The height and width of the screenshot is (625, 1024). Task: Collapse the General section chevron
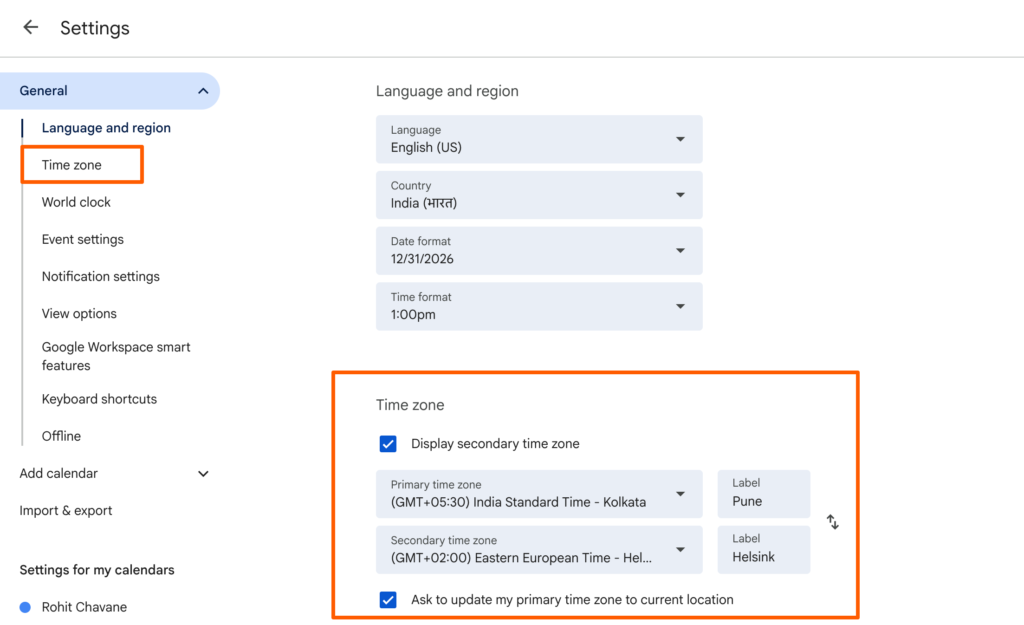tap(203, 91)
